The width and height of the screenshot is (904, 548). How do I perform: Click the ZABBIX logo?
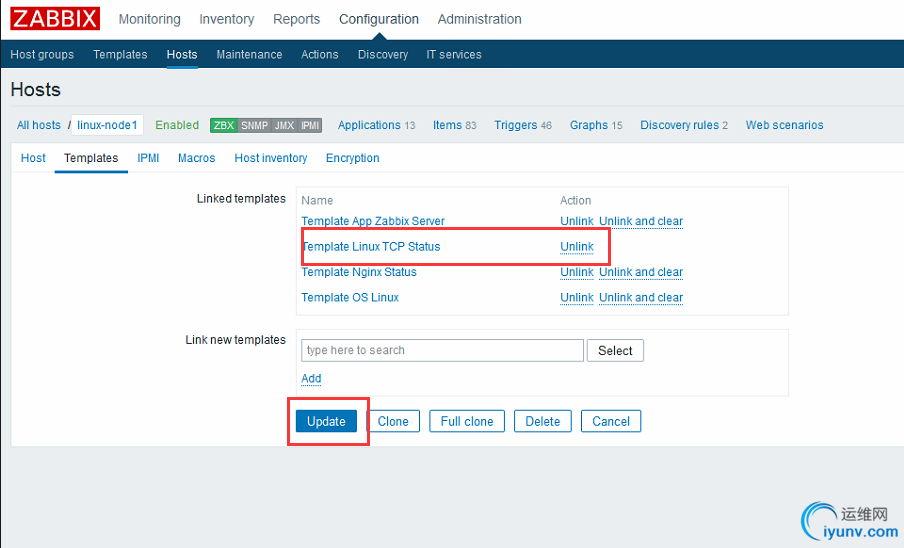(x=55, y=18)
